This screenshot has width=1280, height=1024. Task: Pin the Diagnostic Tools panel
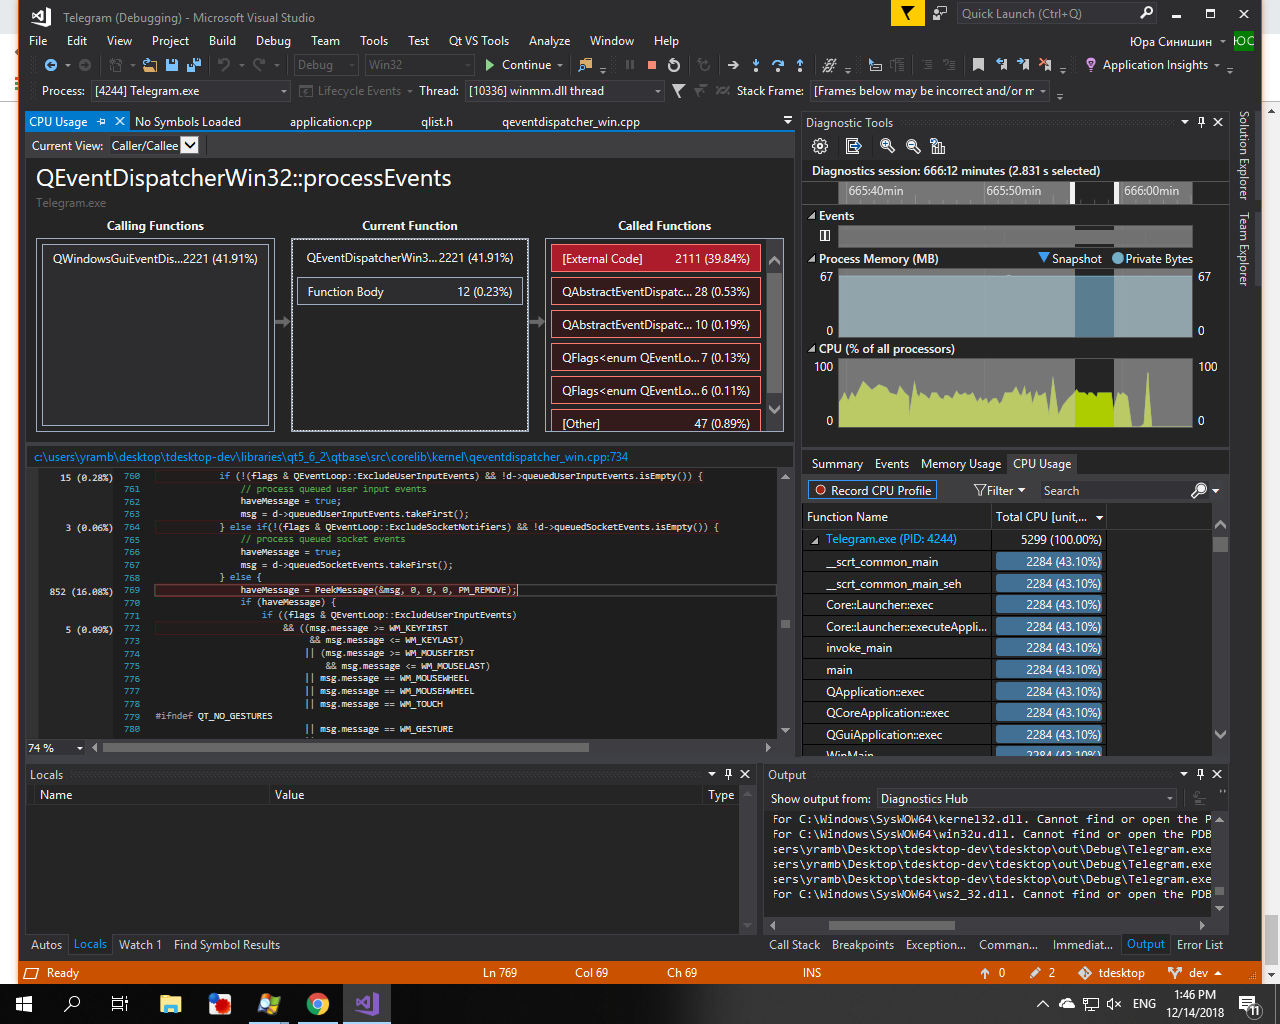1201,122
